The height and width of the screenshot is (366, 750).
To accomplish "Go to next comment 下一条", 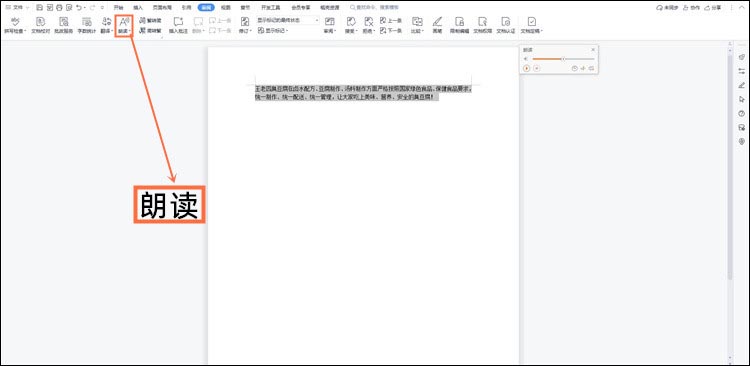I will pos(220,31).
